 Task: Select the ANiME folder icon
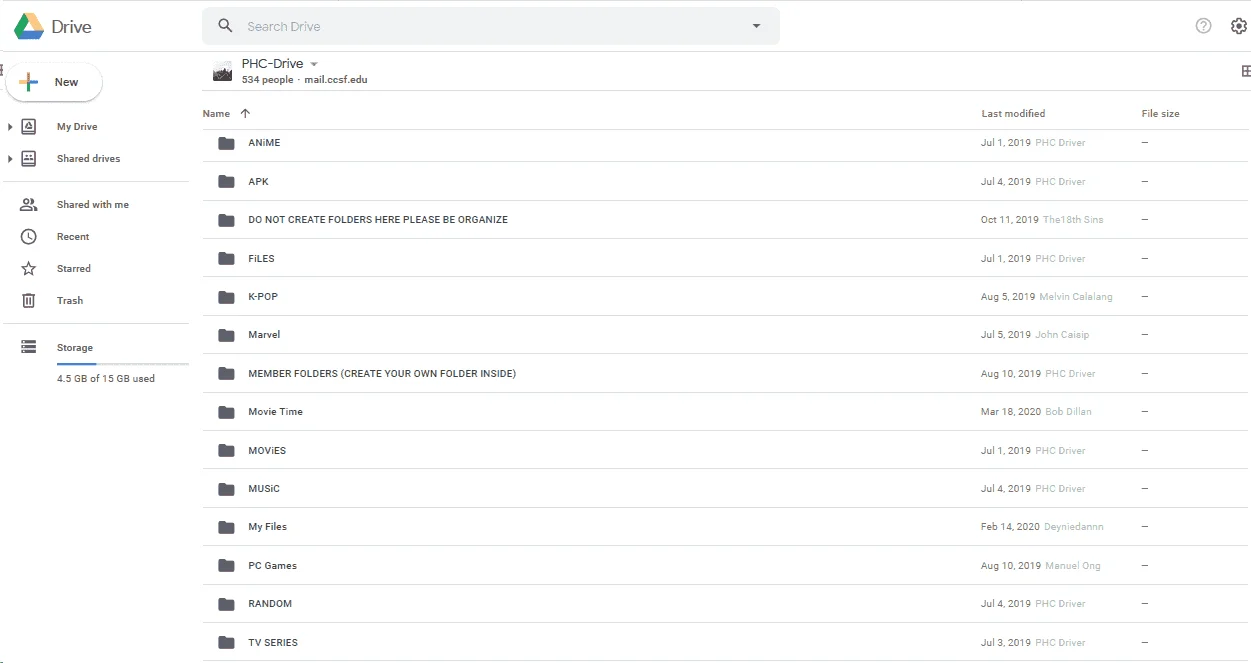point(226,143)
